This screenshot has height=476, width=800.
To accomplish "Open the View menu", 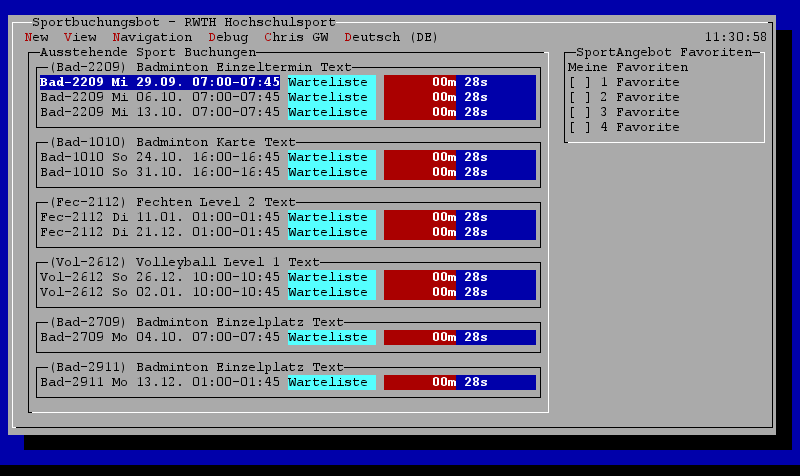I will click(x=80, y=37).
